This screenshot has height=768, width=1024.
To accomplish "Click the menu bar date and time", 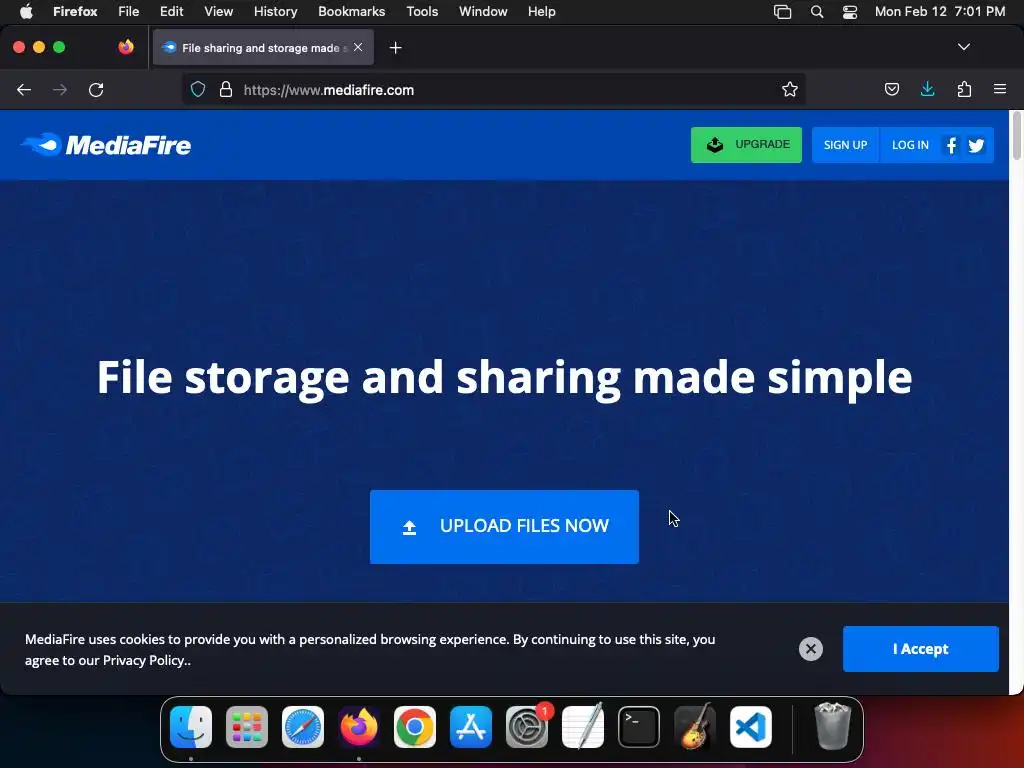I will (940, 11).
